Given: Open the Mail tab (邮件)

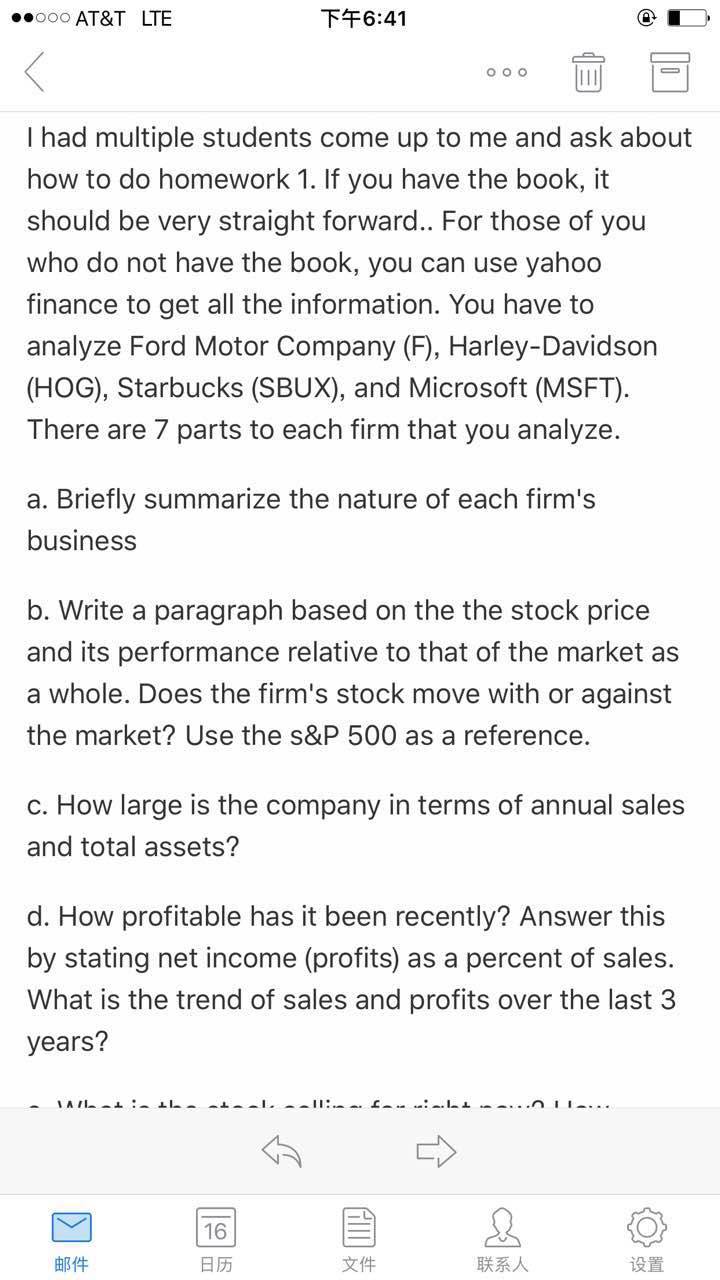Looking at the screenshot, I should point(71,1240).
